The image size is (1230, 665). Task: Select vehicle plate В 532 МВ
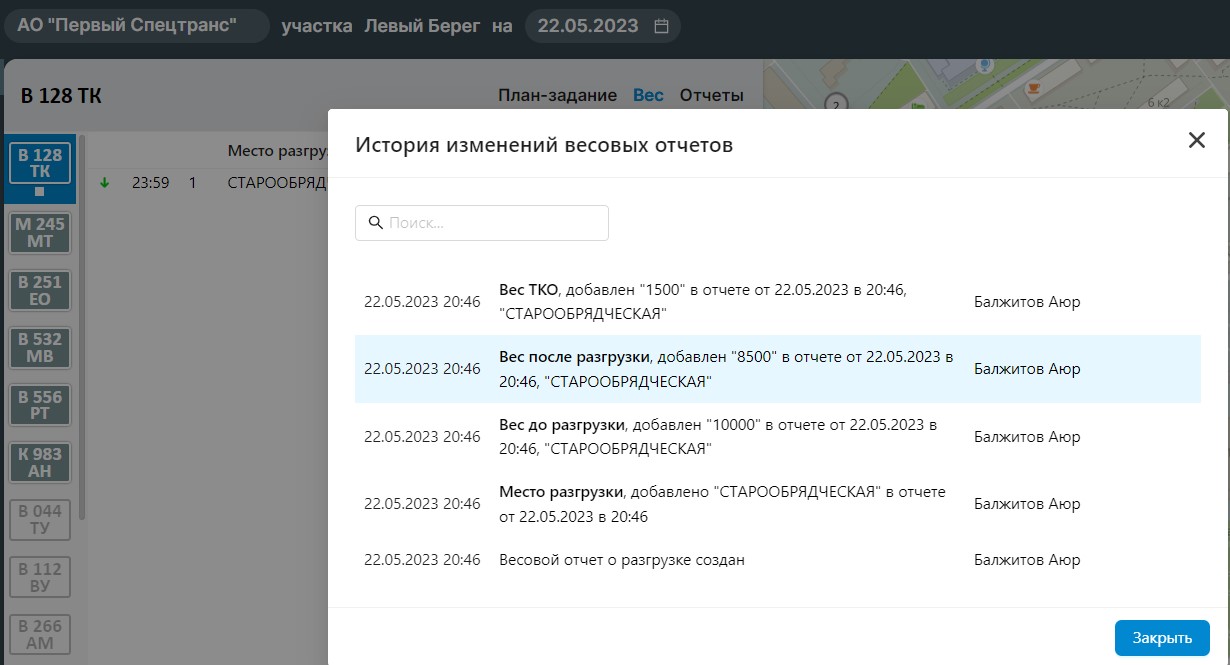point(40,348)
